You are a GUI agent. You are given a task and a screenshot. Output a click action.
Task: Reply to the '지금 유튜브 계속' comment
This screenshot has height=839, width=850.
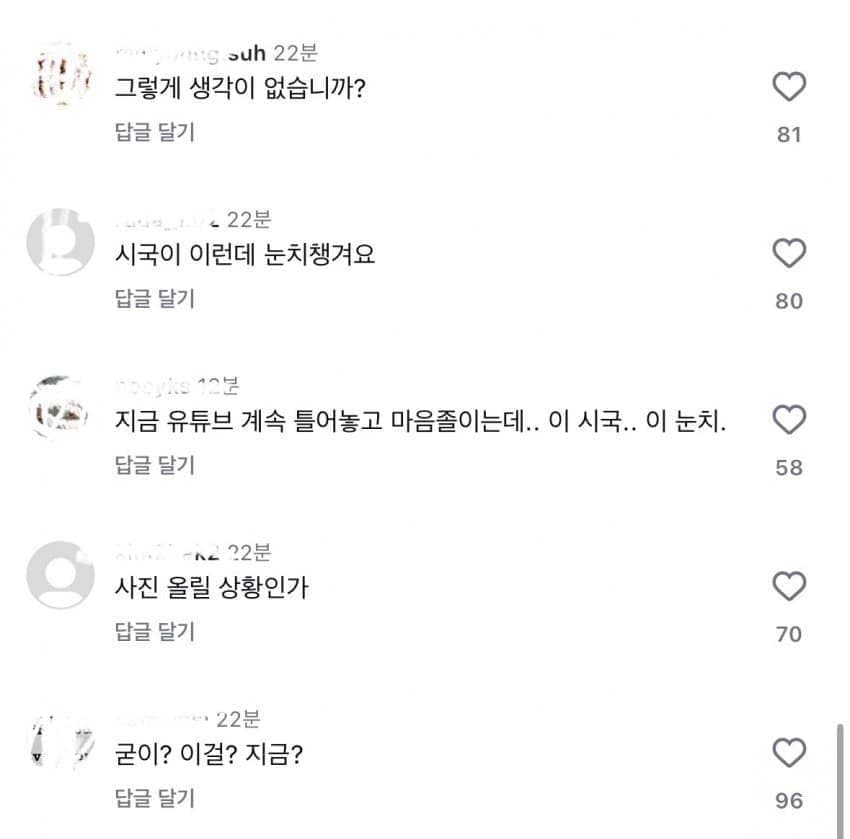155,464
